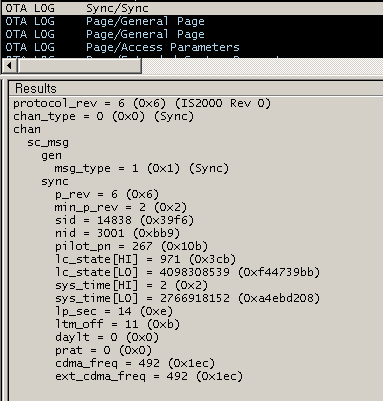Select the cdma_freq = 492 line
Viewport: 383px width, 401px height.
click(x=135, y=363)
